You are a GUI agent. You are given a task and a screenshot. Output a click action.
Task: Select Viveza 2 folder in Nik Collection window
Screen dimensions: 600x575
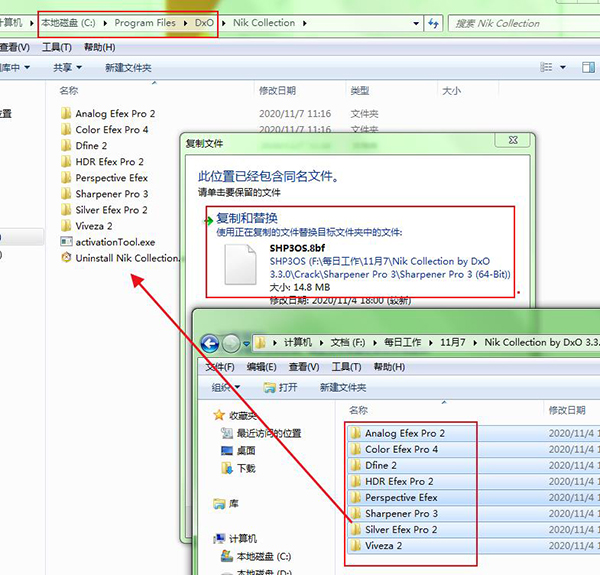point(86,226)
